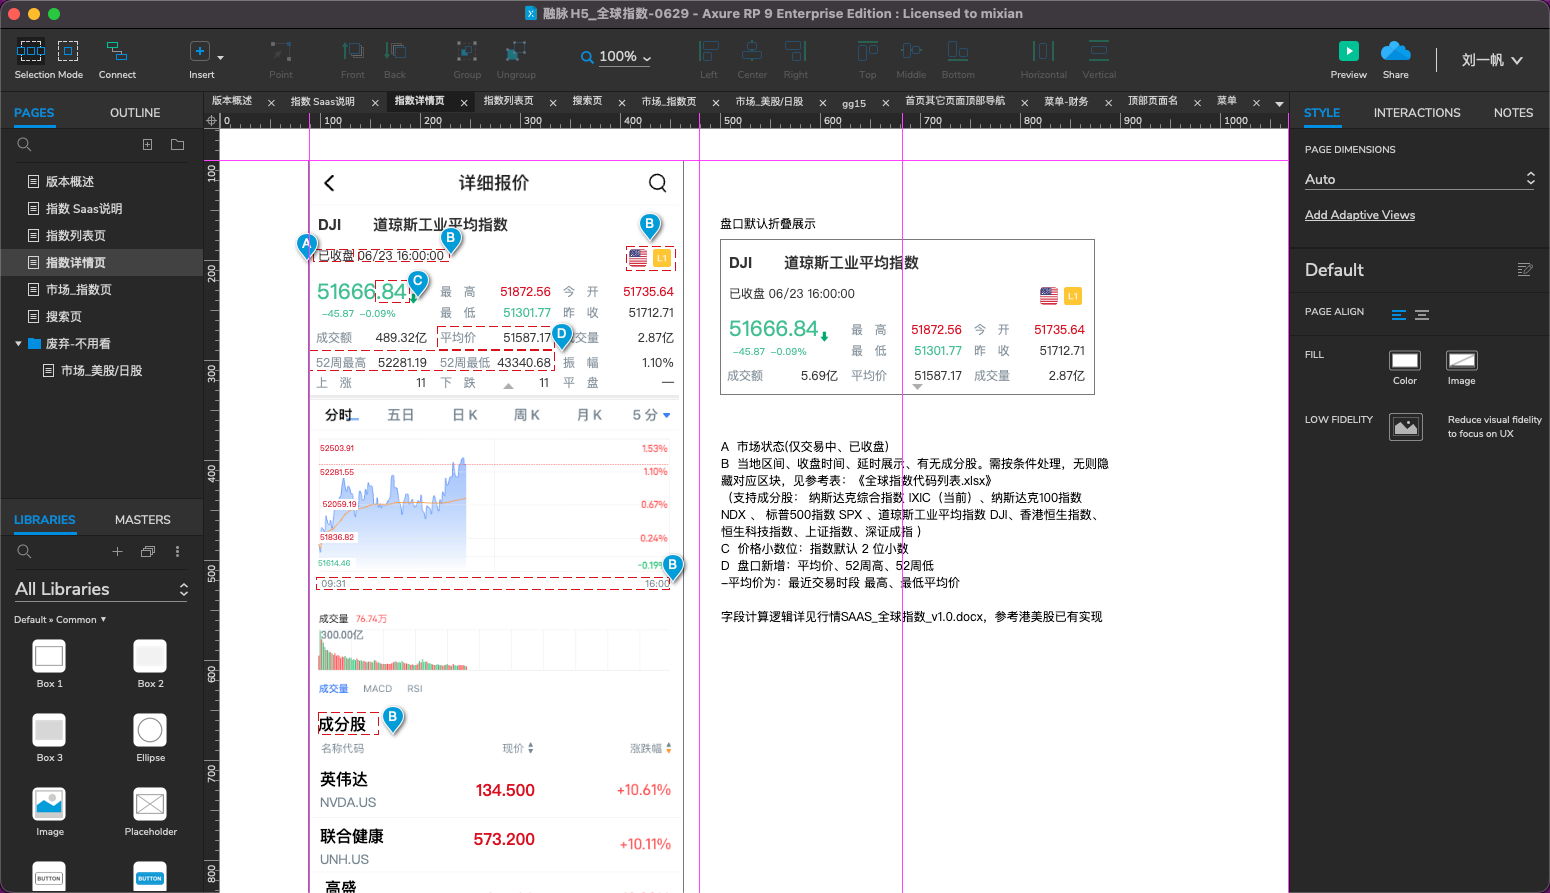Viewport: 1550px width, 893px height.
Task: Show the hidden tabs dropdown list
Action: click(x=1279, y=103)
